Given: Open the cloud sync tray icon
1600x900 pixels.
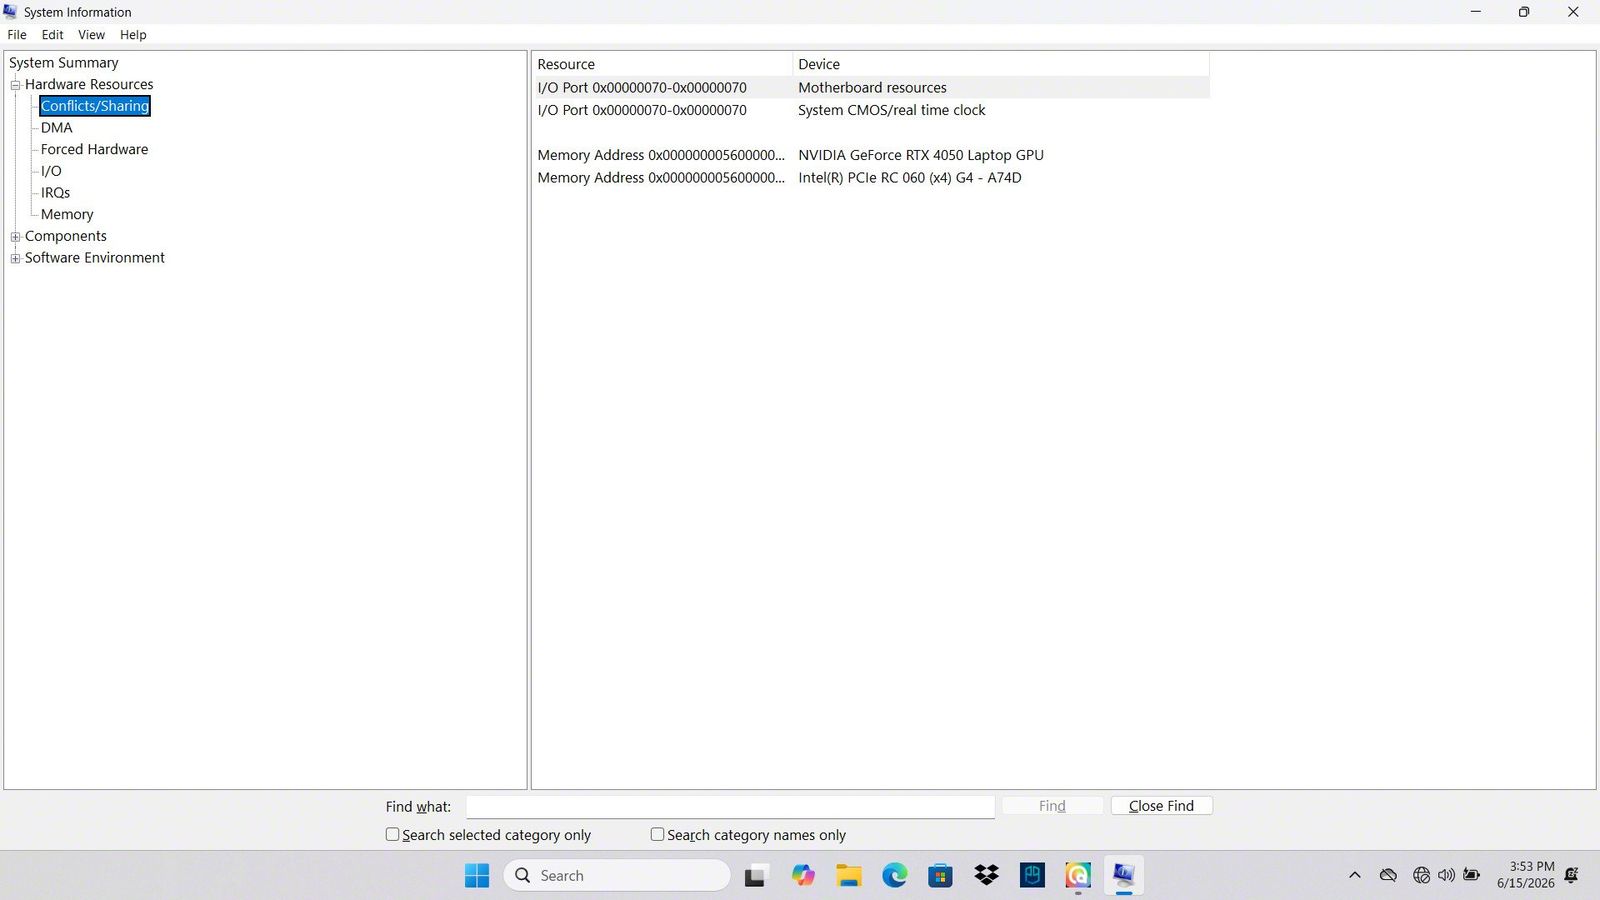Looking at the screenshot, I should 1388,876.
